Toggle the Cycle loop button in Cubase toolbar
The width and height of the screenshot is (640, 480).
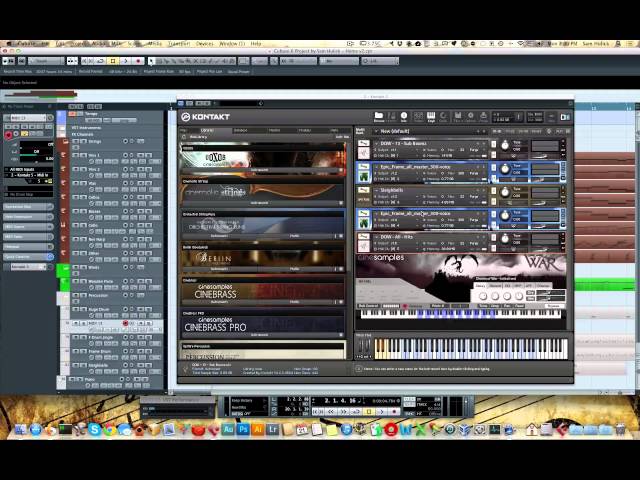(x=100, y=61)
